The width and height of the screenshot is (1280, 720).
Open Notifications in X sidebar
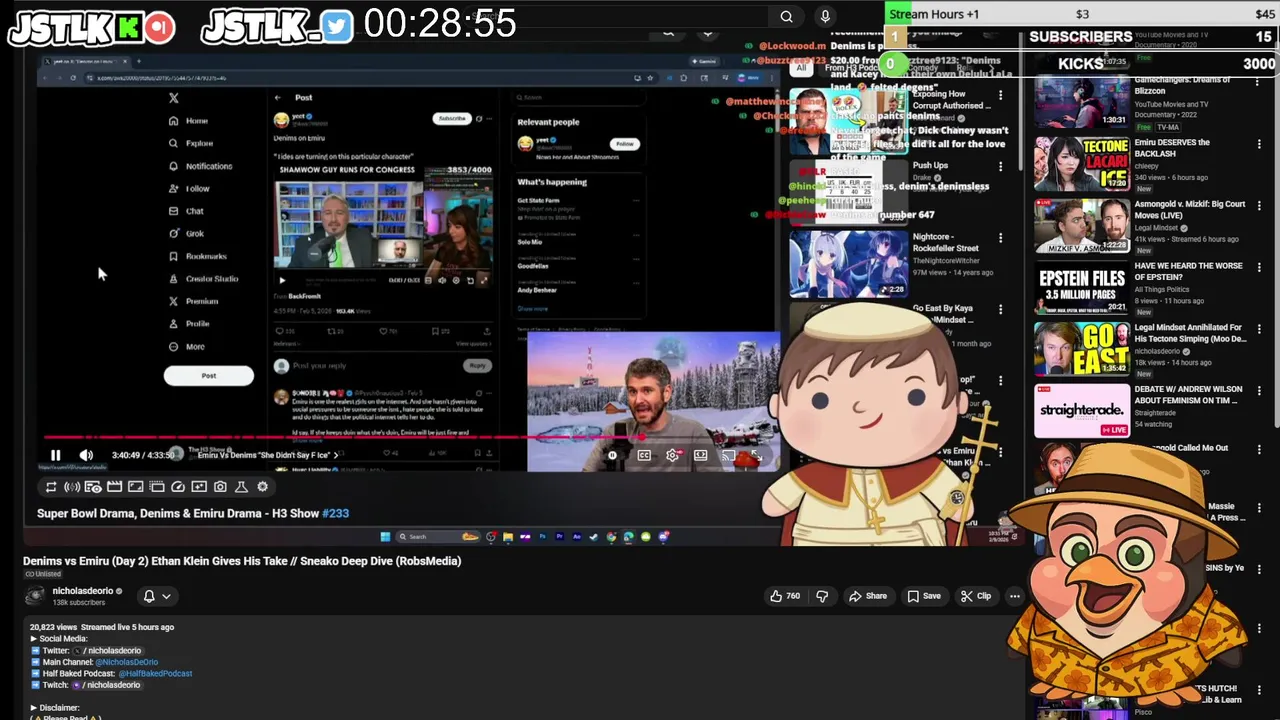(200, 166)
